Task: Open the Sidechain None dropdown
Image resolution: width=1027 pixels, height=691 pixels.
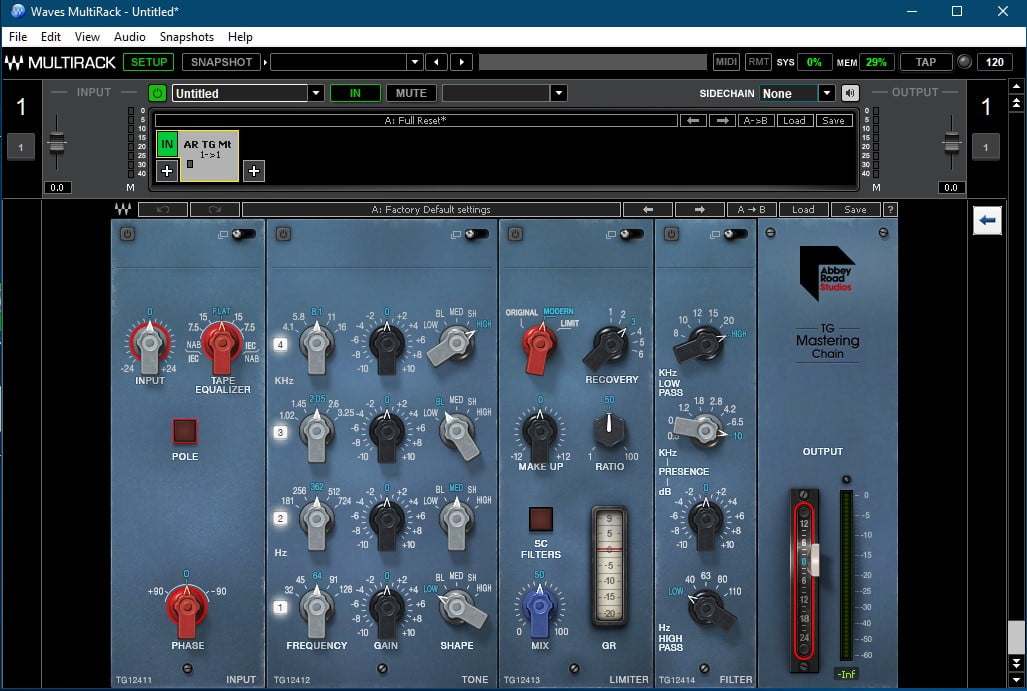Action: point(827,93)
